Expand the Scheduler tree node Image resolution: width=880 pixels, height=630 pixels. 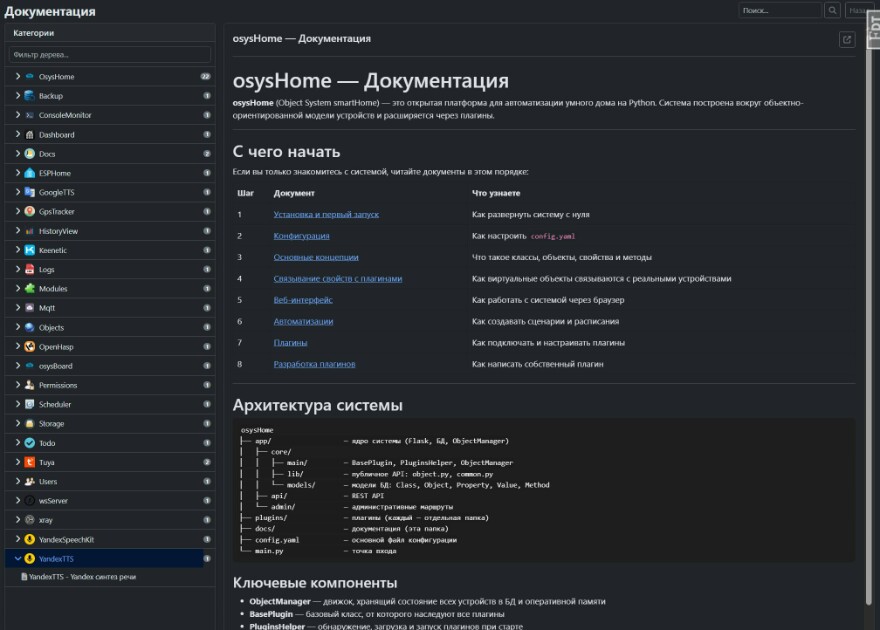click(17, 404)
